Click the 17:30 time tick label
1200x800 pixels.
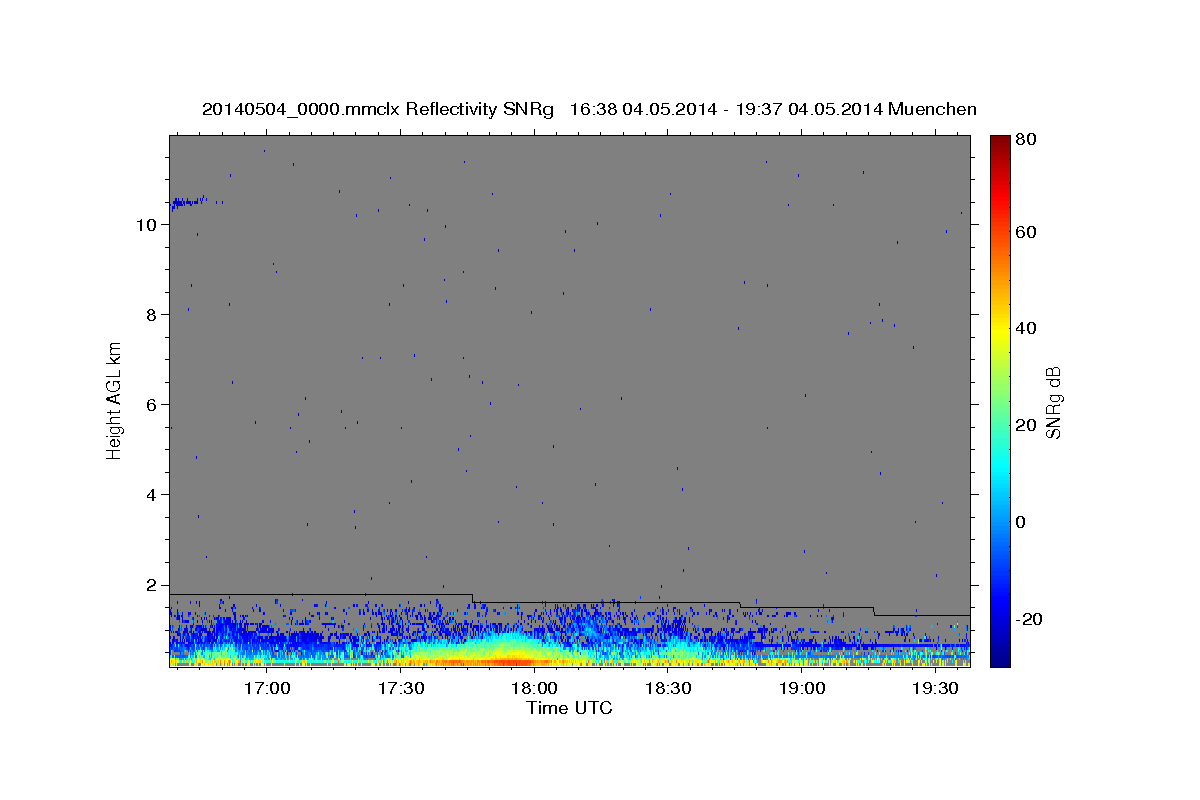tap(401, 688)
